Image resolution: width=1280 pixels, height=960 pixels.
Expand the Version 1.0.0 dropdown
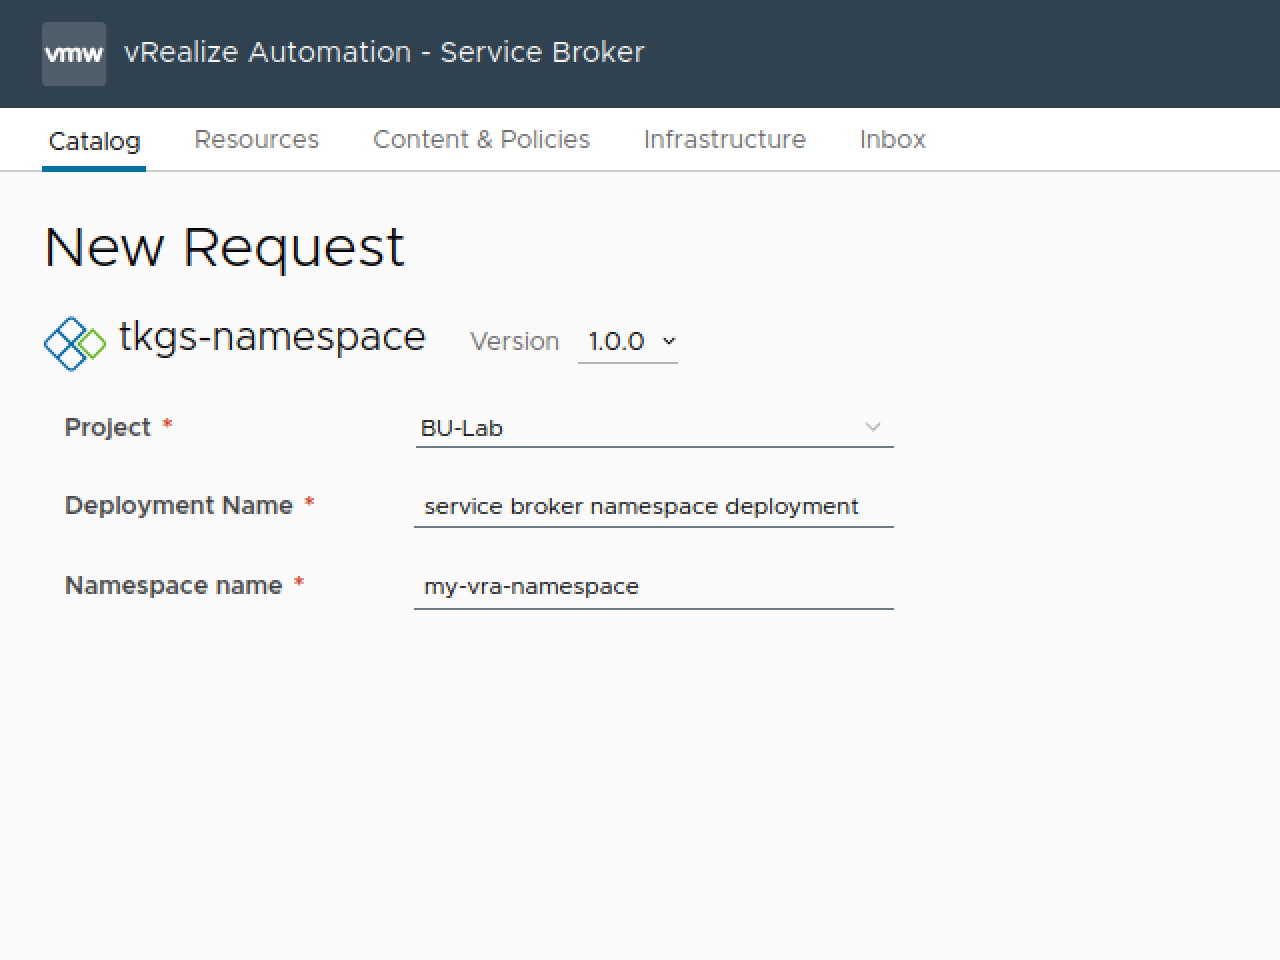click(x=628, y=342)
